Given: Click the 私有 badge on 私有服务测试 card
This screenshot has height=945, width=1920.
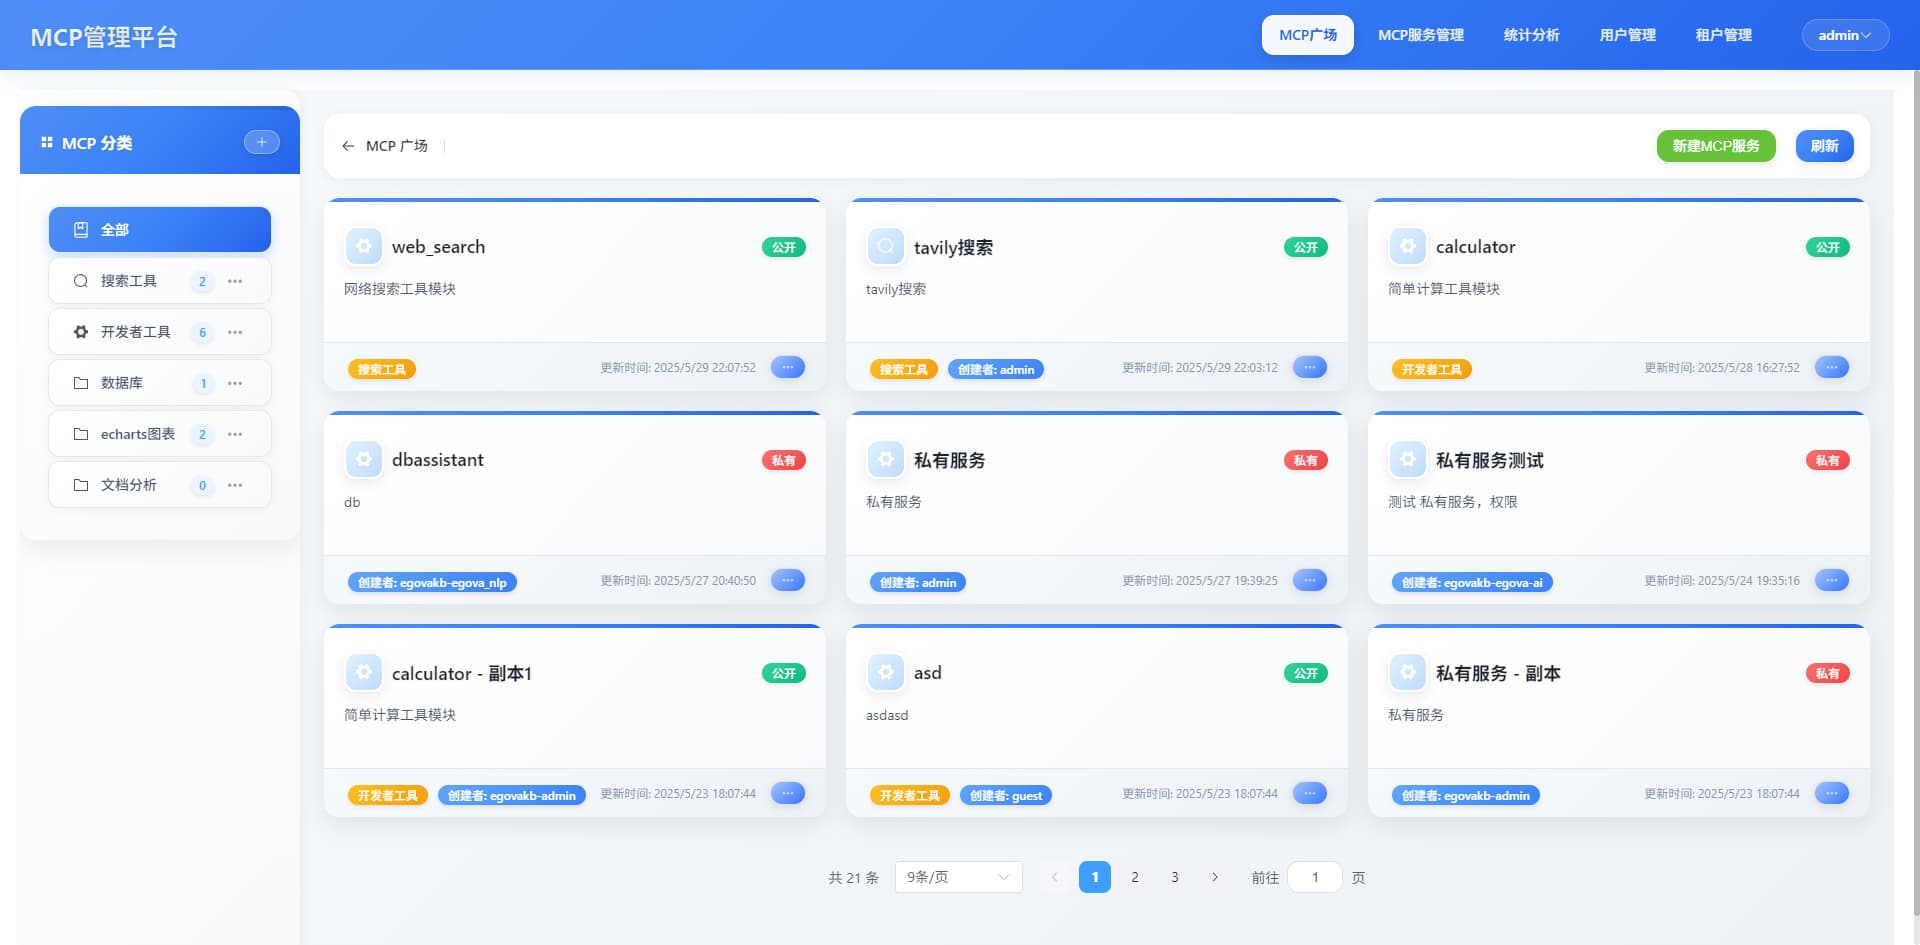Looking at the screenshot, I should click(1828, 460).
